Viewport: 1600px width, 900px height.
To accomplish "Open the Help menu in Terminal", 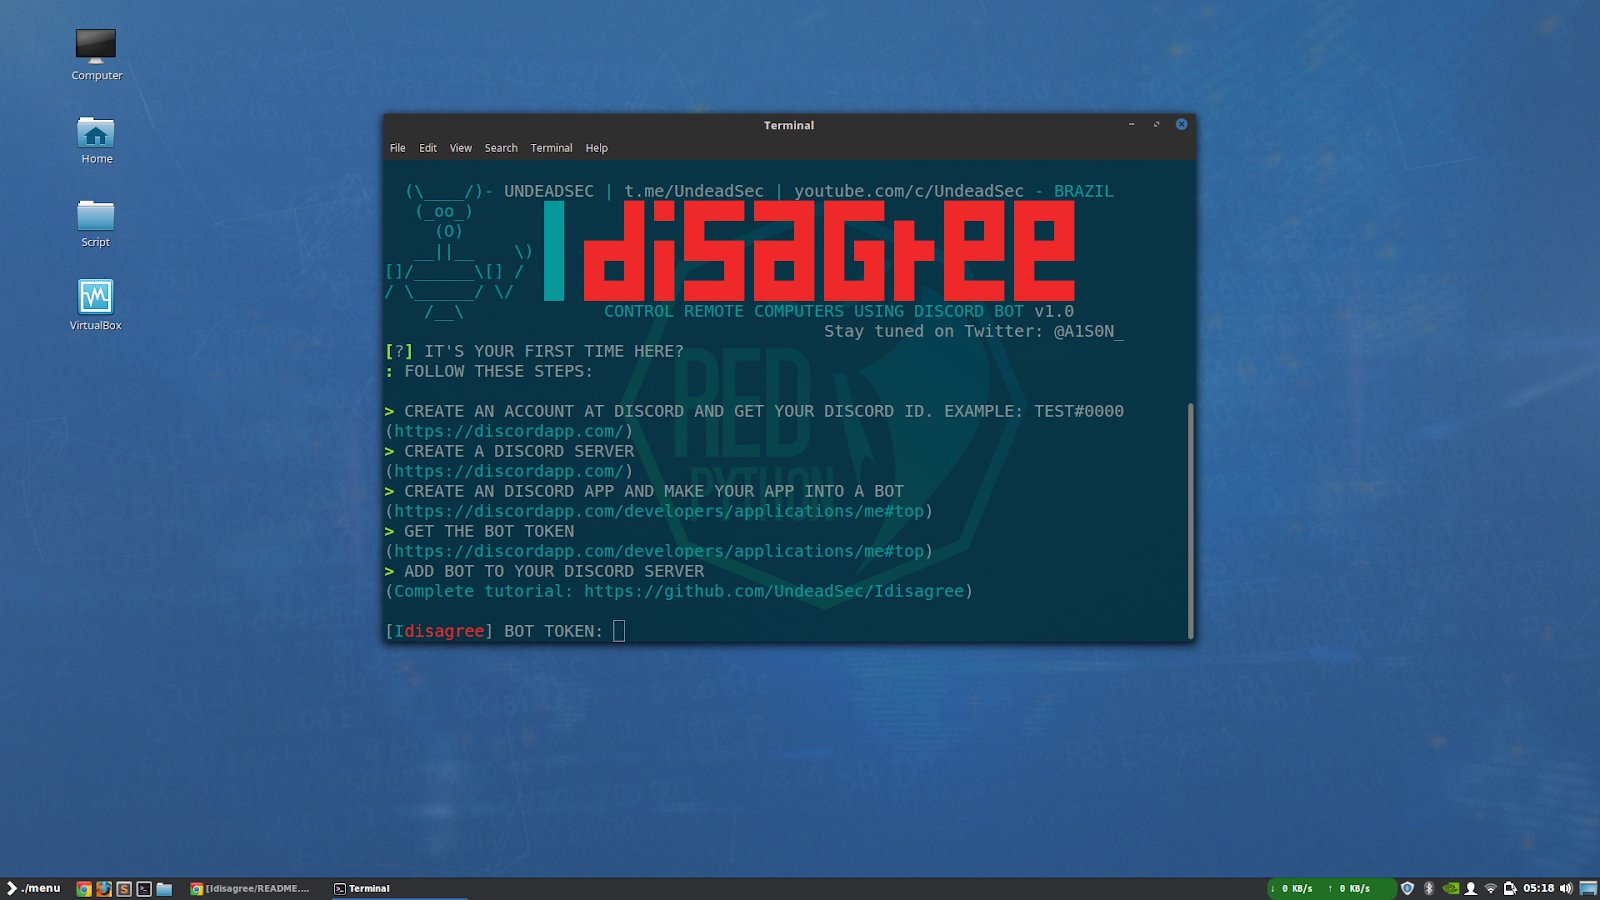I will point(597,148).
